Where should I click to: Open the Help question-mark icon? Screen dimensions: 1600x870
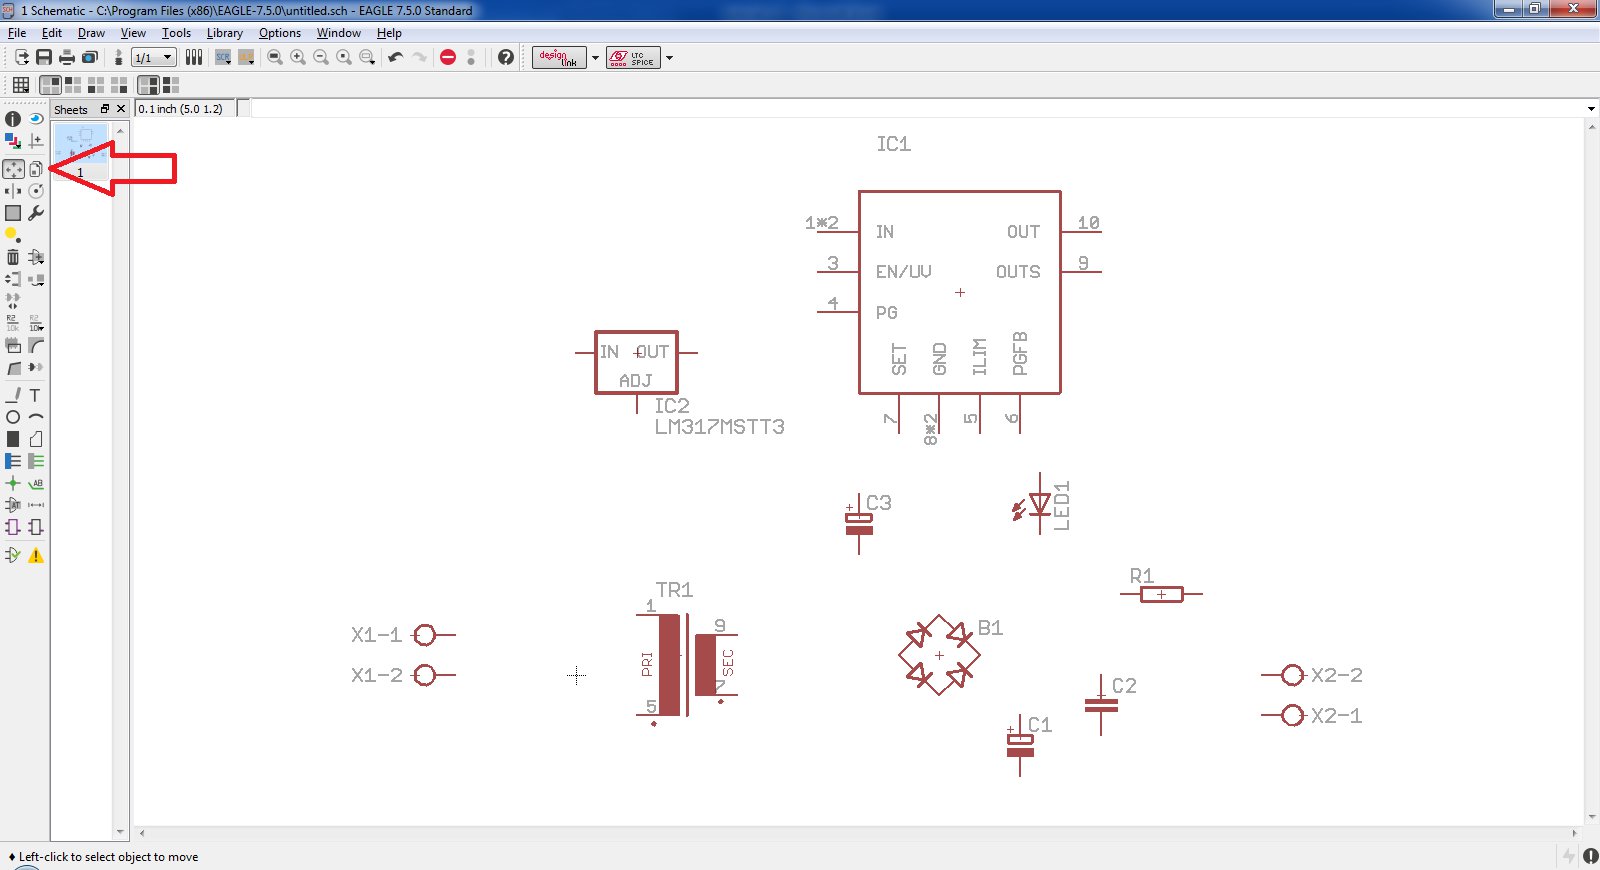506,57
